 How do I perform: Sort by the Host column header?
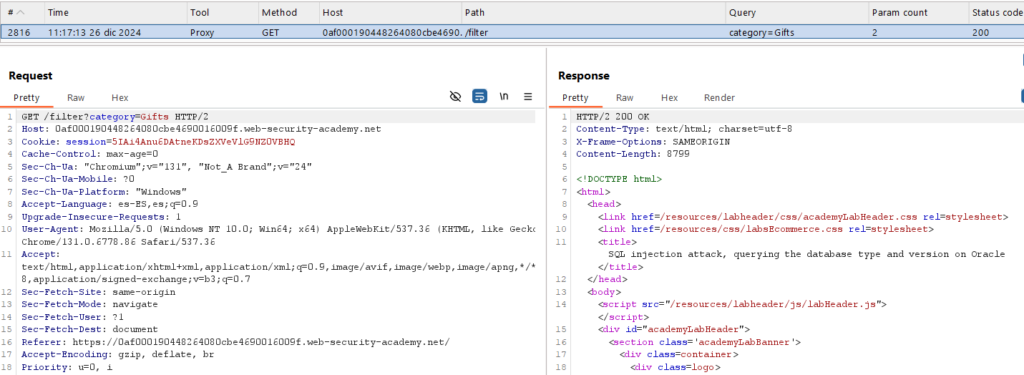point(390,12)
